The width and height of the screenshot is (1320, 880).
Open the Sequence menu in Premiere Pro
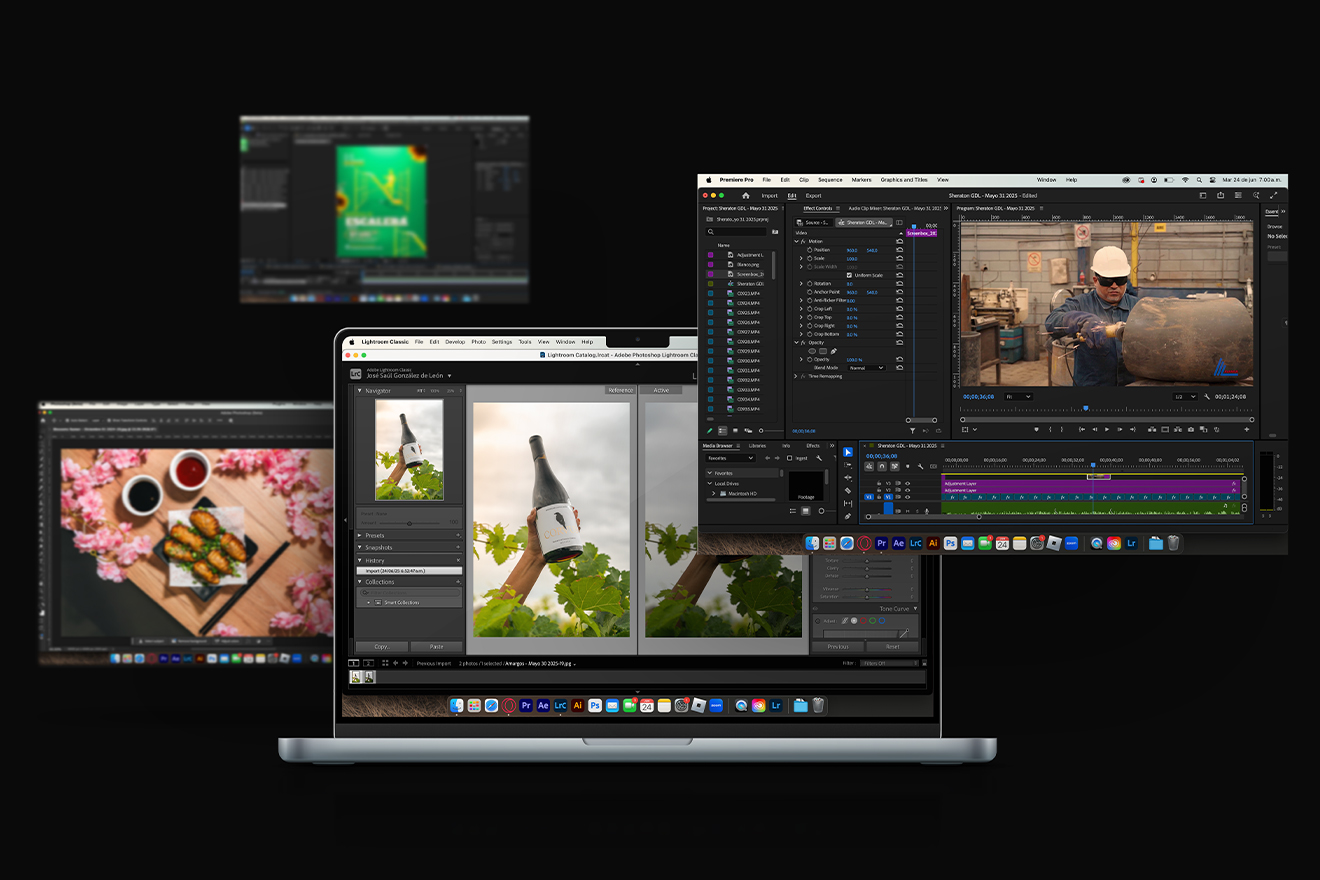pyautogui.click(x=830, y=180)
